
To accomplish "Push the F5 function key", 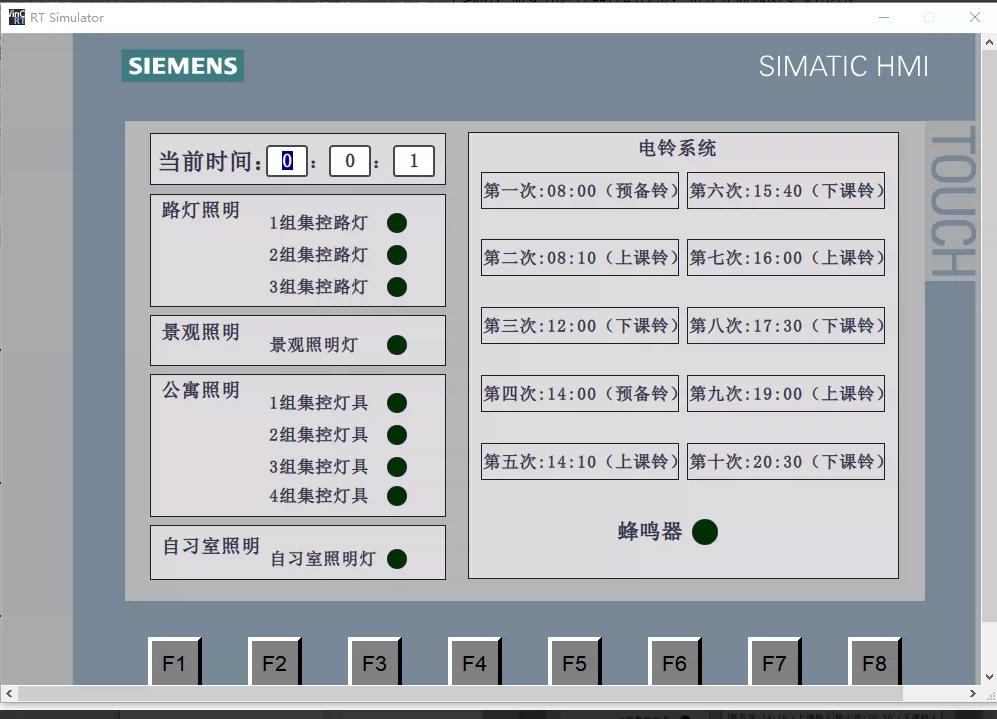I will (x=575, y=662).
